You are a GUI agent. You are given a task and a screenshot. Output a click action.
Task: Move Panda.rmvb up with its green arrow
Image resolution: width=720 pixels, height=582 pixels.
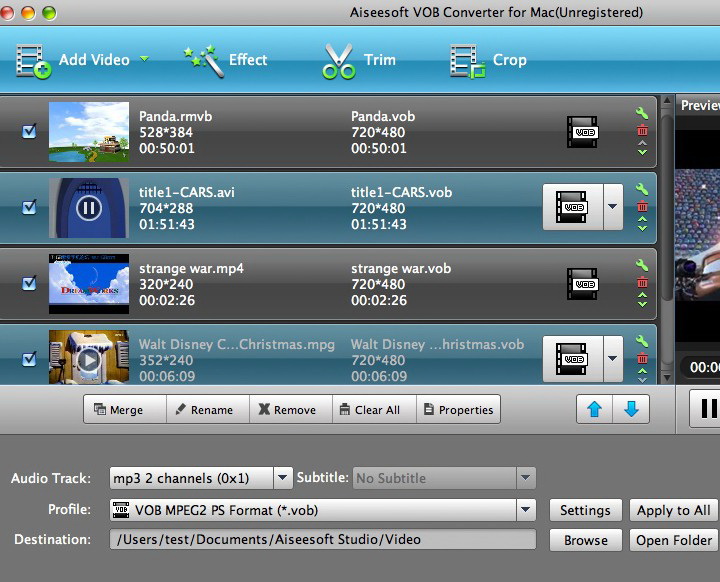click(642, 143)
